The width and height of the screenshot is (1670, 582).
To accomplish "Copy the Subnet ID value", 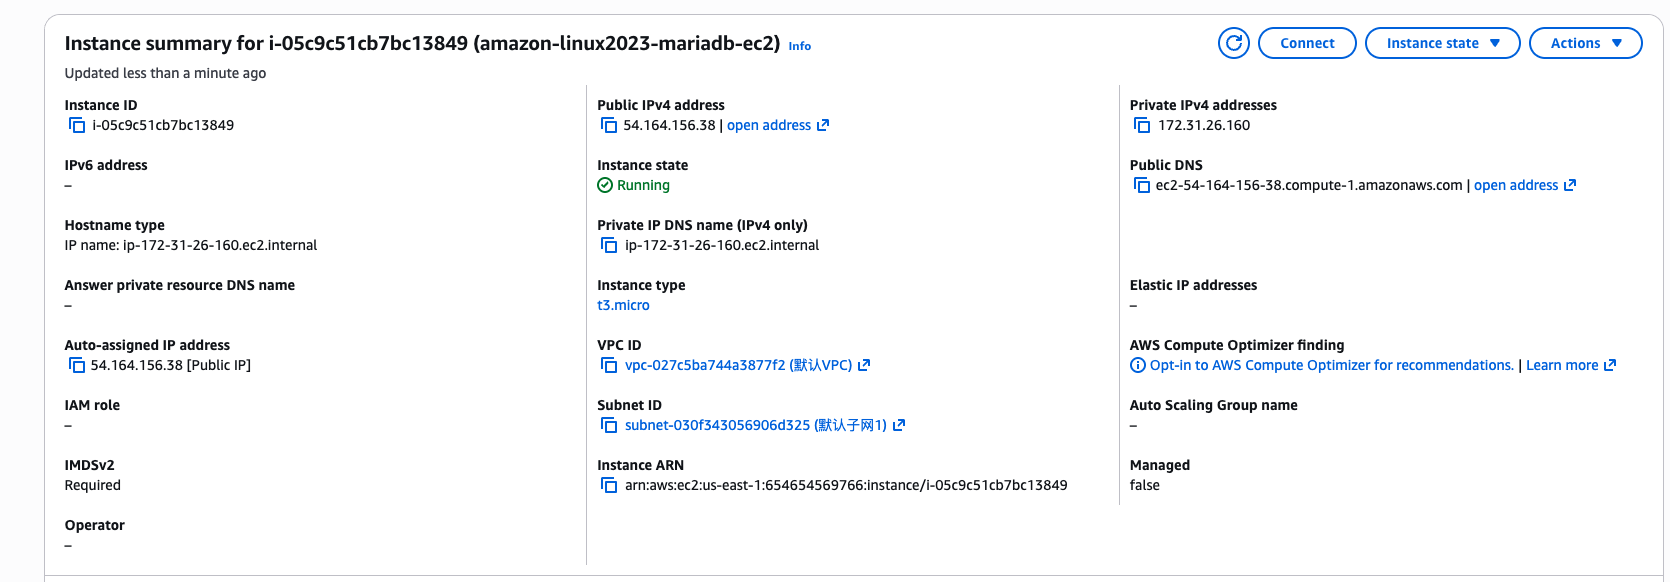I will pyautogui.click(x=609, y=425).
